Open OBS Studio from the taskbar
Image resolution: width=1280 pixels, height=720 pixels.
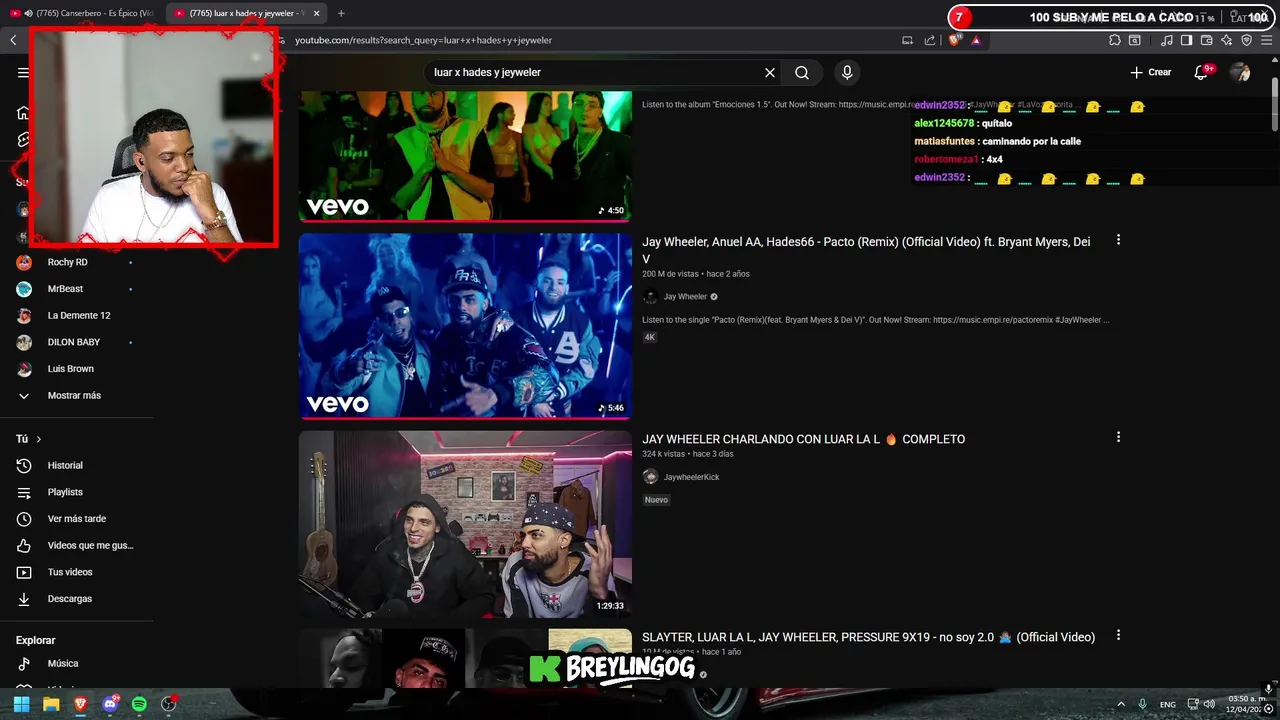[x=169, y=704]
